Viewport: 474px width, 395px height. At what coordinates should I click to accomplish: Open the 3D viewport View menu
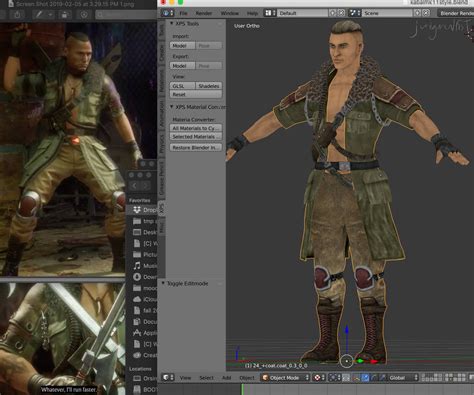pos(185,378)
